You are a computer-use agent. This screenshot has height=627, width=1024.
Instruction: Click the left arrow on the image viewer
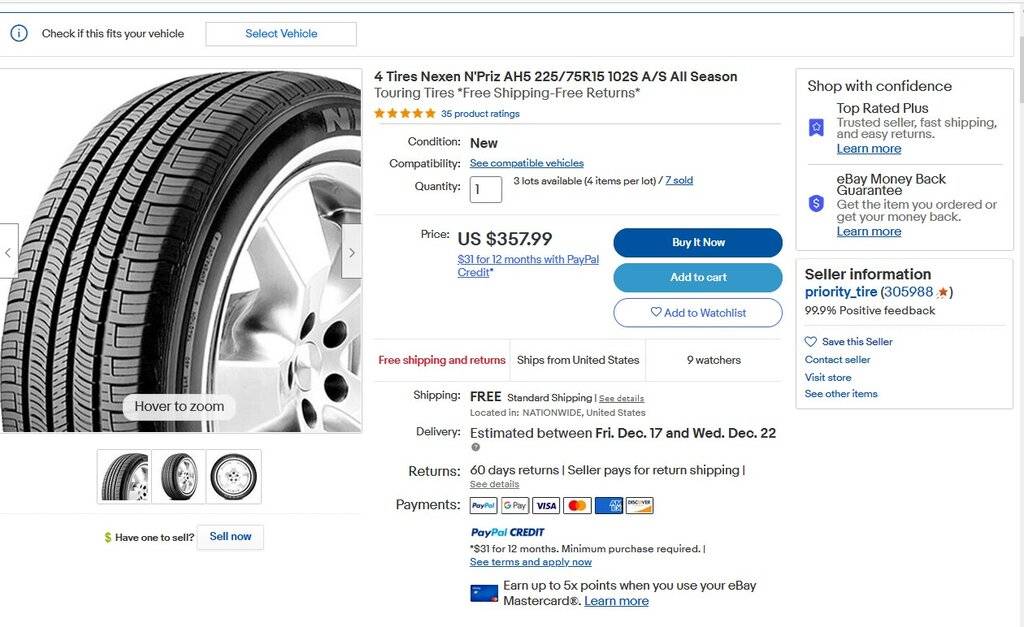[x=8, y=253]
